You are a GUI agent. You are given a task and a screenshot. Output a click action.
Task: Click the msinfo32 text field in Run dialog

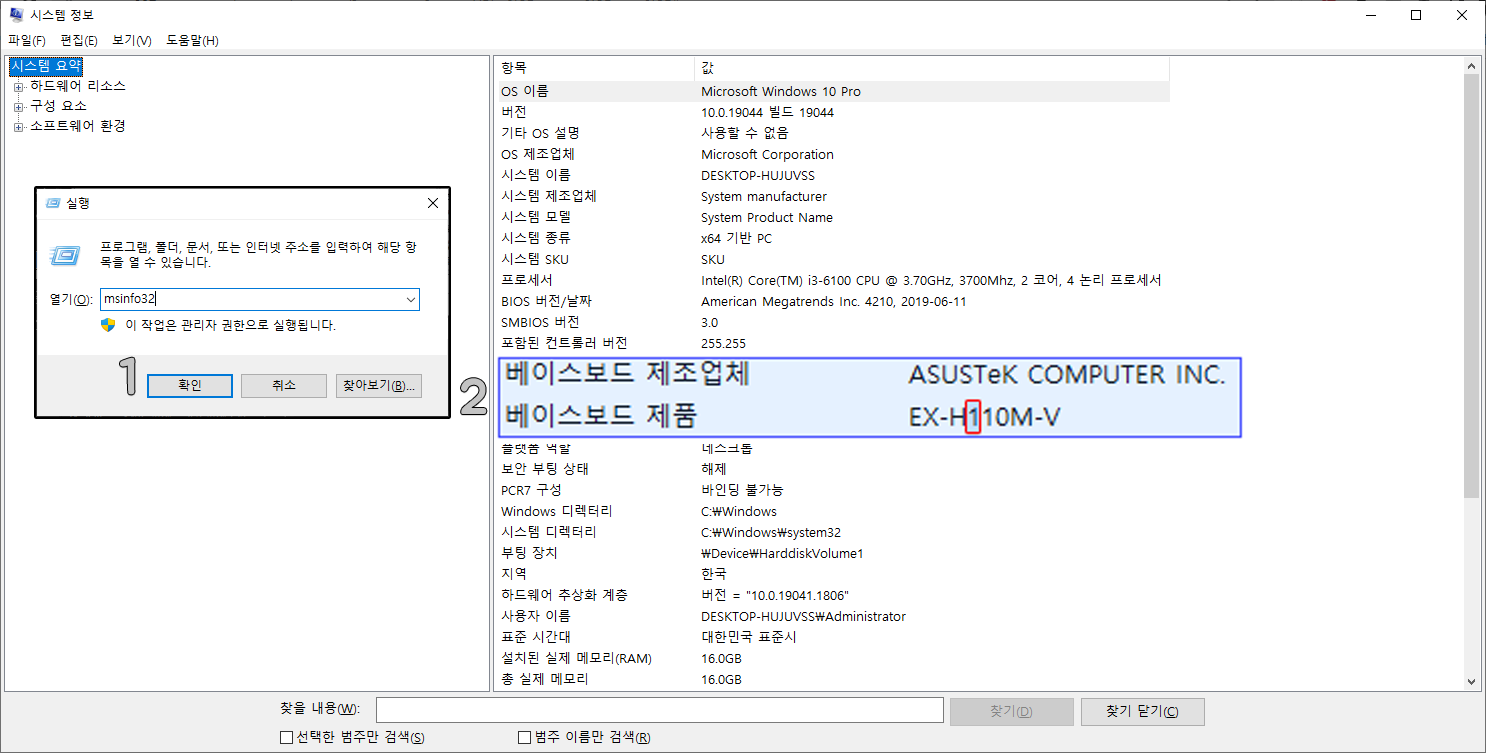[251, 299]
